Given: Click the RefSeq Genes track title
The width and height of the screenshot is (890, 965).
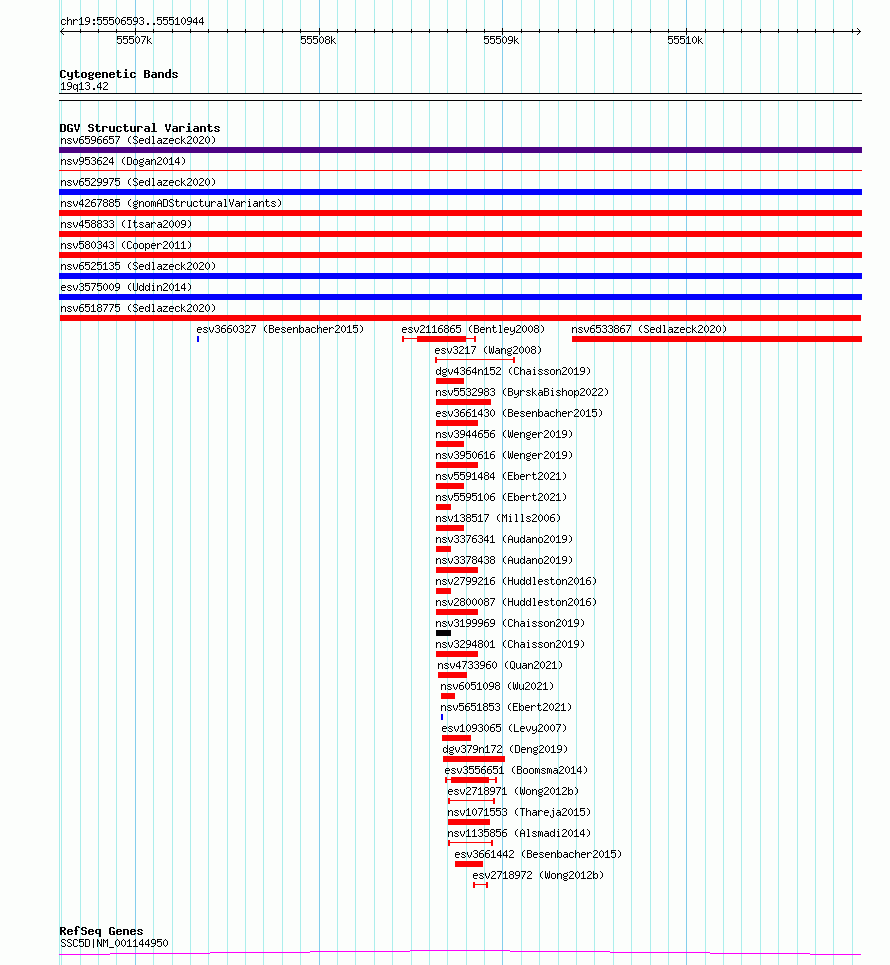Looking at the screenshot, I should [102, 931].
